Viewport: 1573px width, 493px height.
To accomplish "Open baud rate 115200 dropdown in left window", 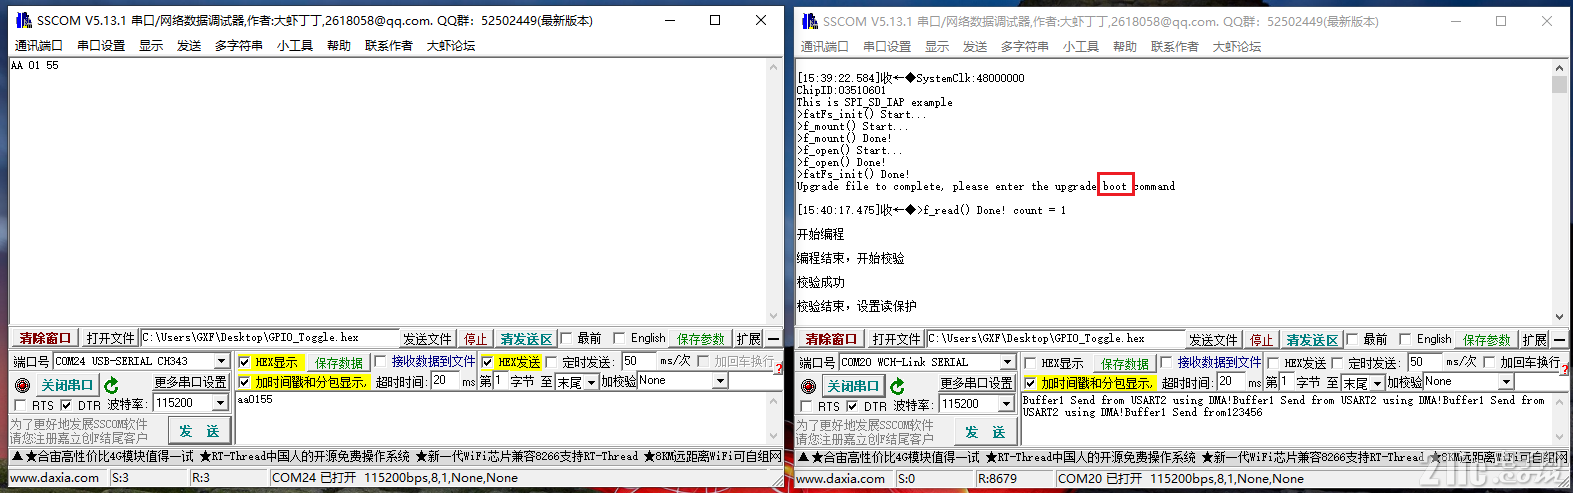I will [221, 403].
